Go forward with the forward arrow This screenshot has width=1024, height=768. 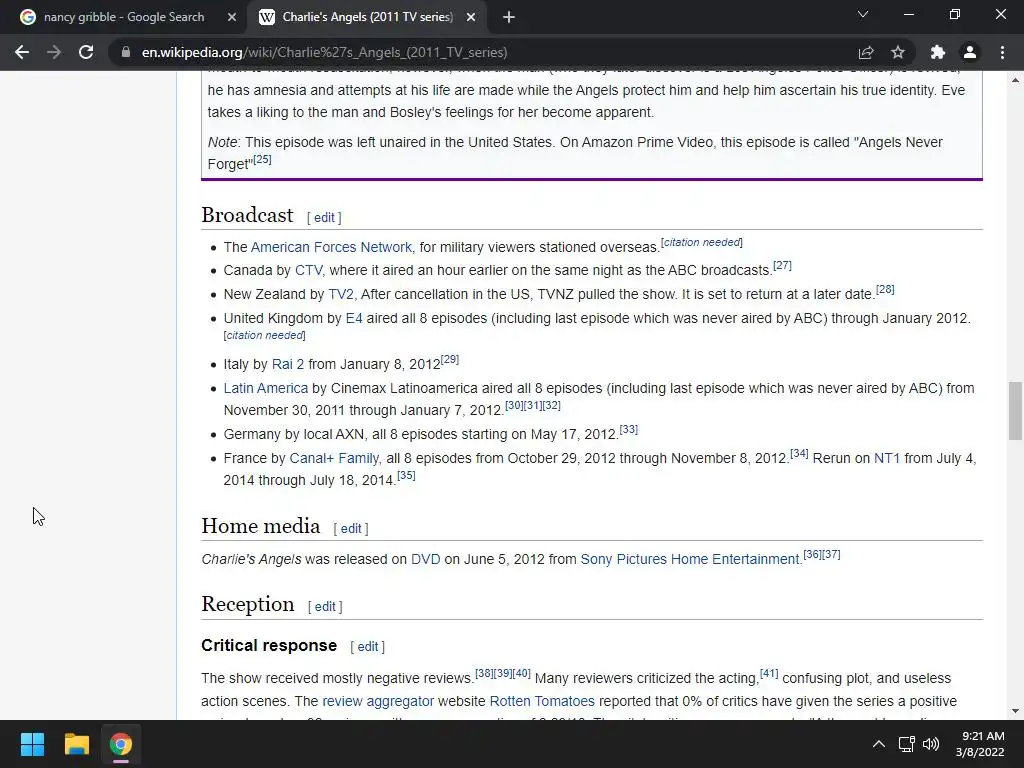[x=54, y=52]
